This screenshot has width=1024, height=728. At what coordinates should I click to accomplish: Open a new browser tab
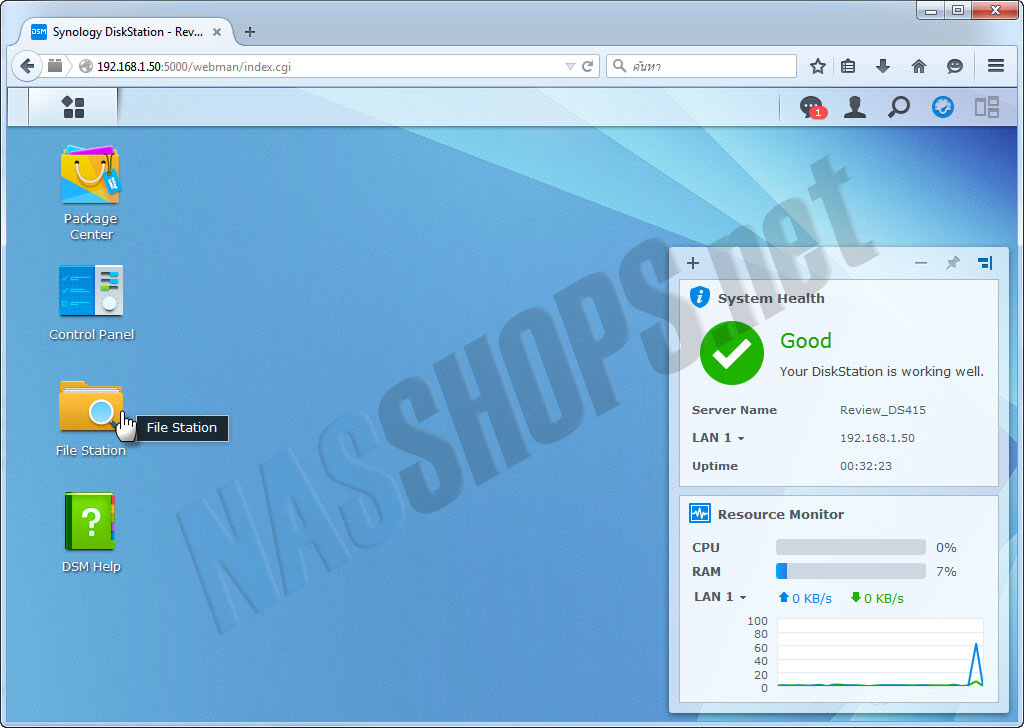coord(249,31)
